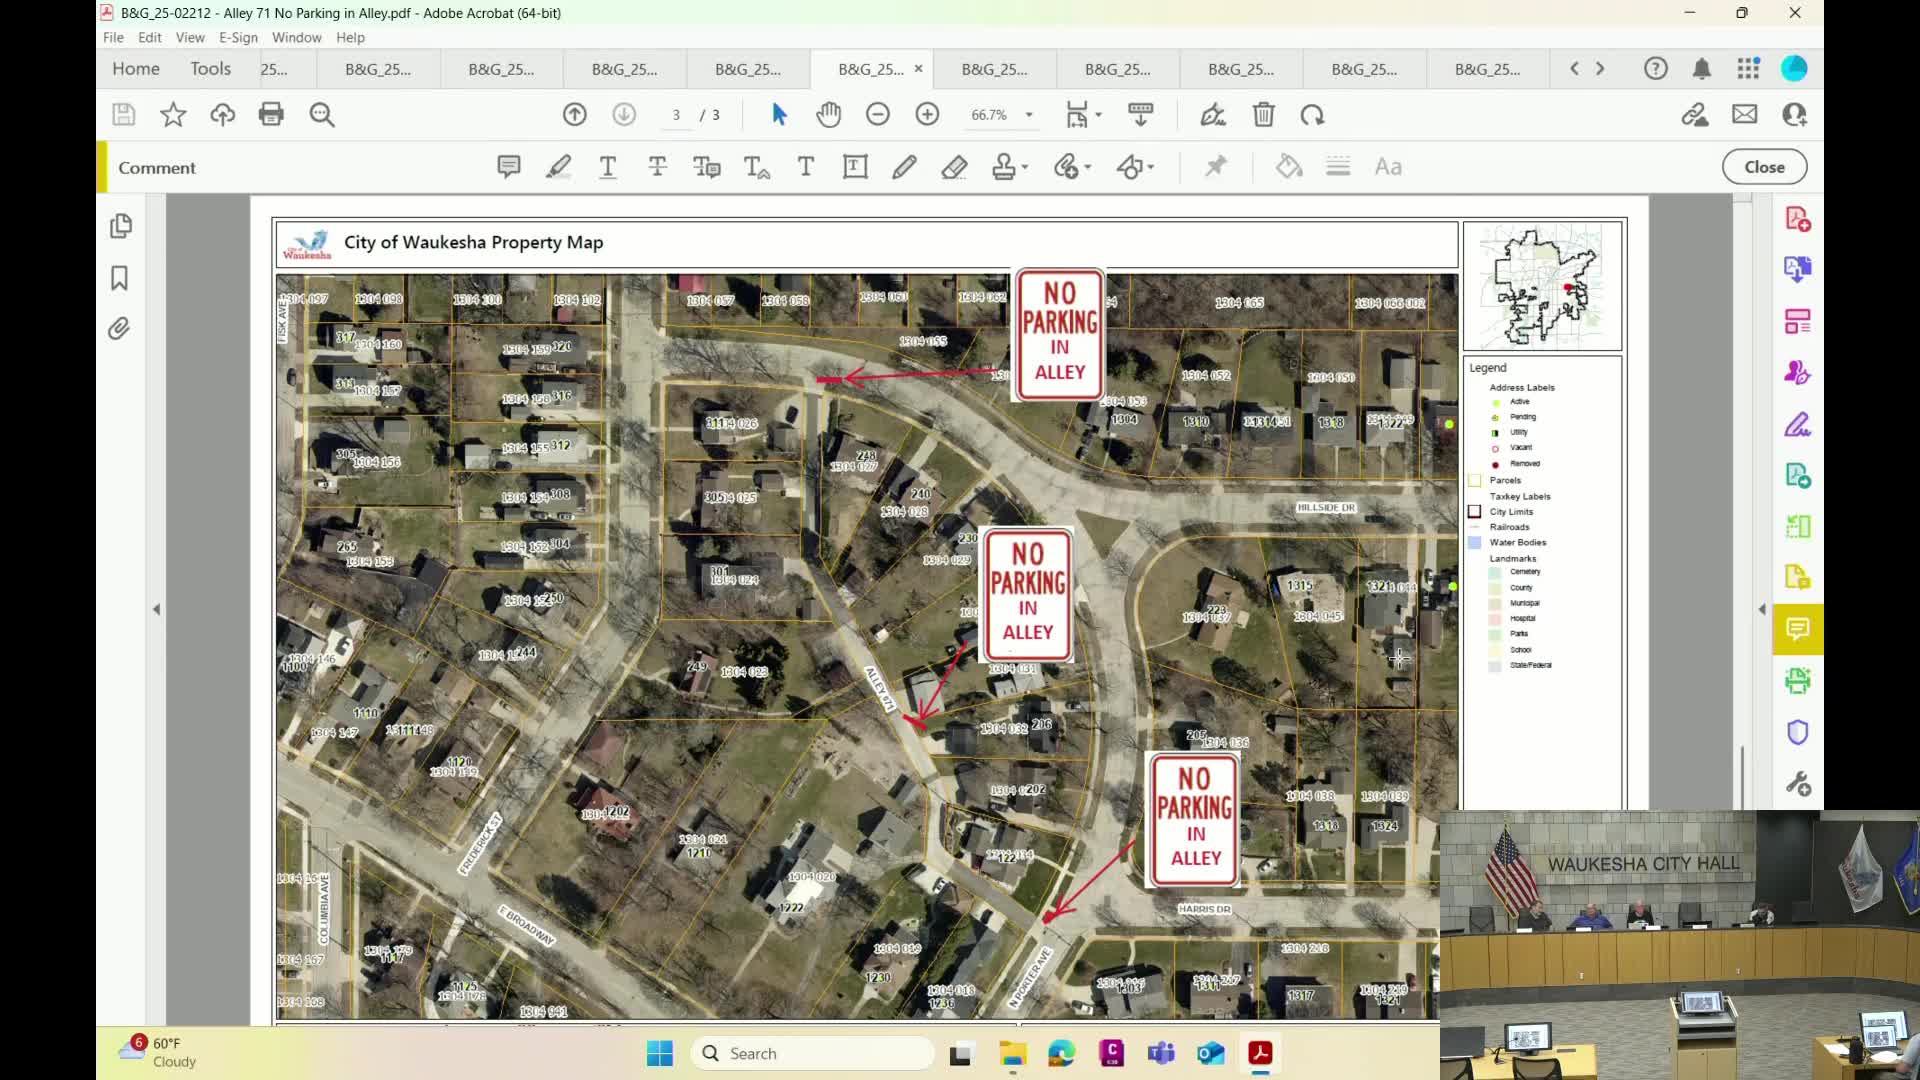
Task: Open the annotation fill color swatch
Action: tap(1288, 166)
